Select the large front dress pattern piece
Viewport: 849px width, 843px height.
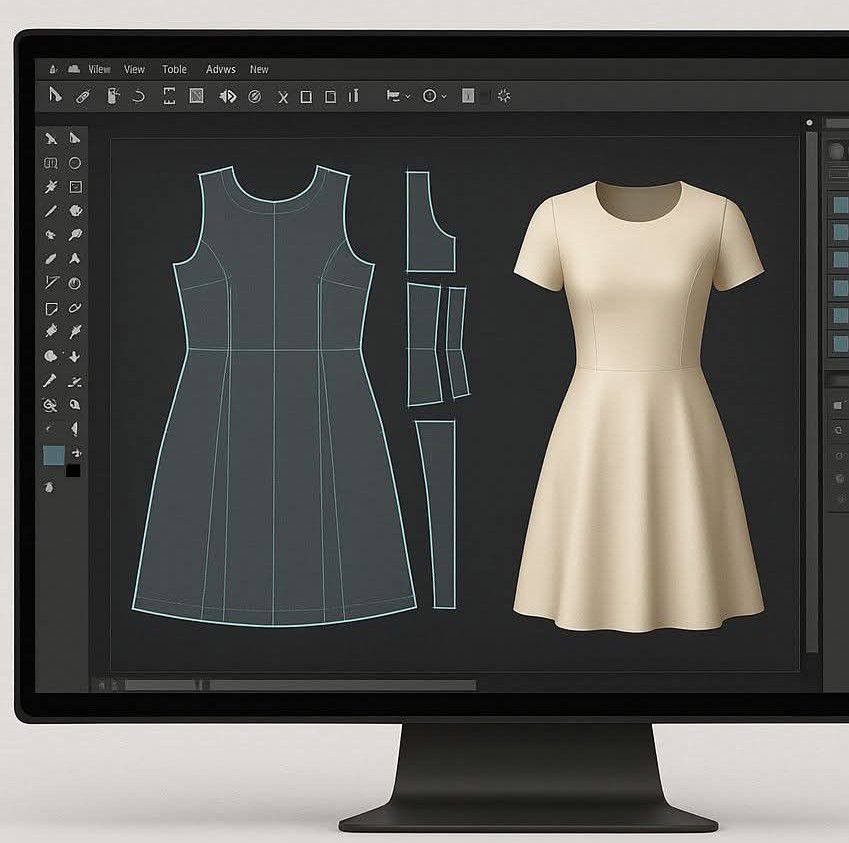(274, 395)
